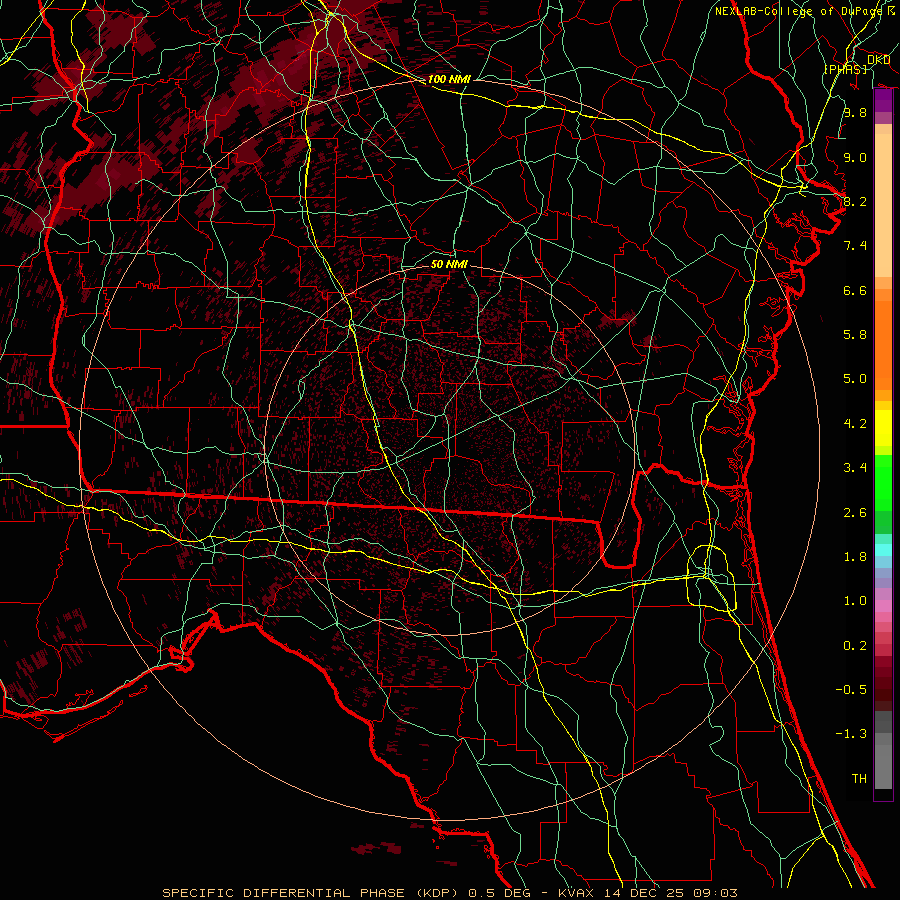The height and width of the screenshot is (900, 900).
Task: Select the orange band on the color scale
Action: click(883, 340)
